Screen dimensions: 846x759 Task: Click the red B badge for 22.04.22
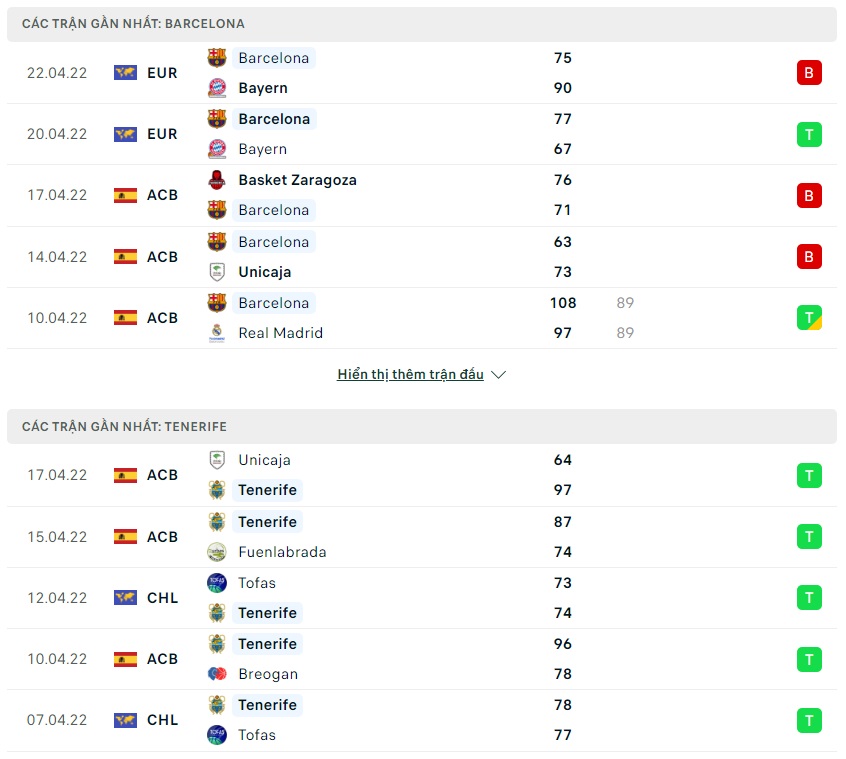[x=809, y=73]
